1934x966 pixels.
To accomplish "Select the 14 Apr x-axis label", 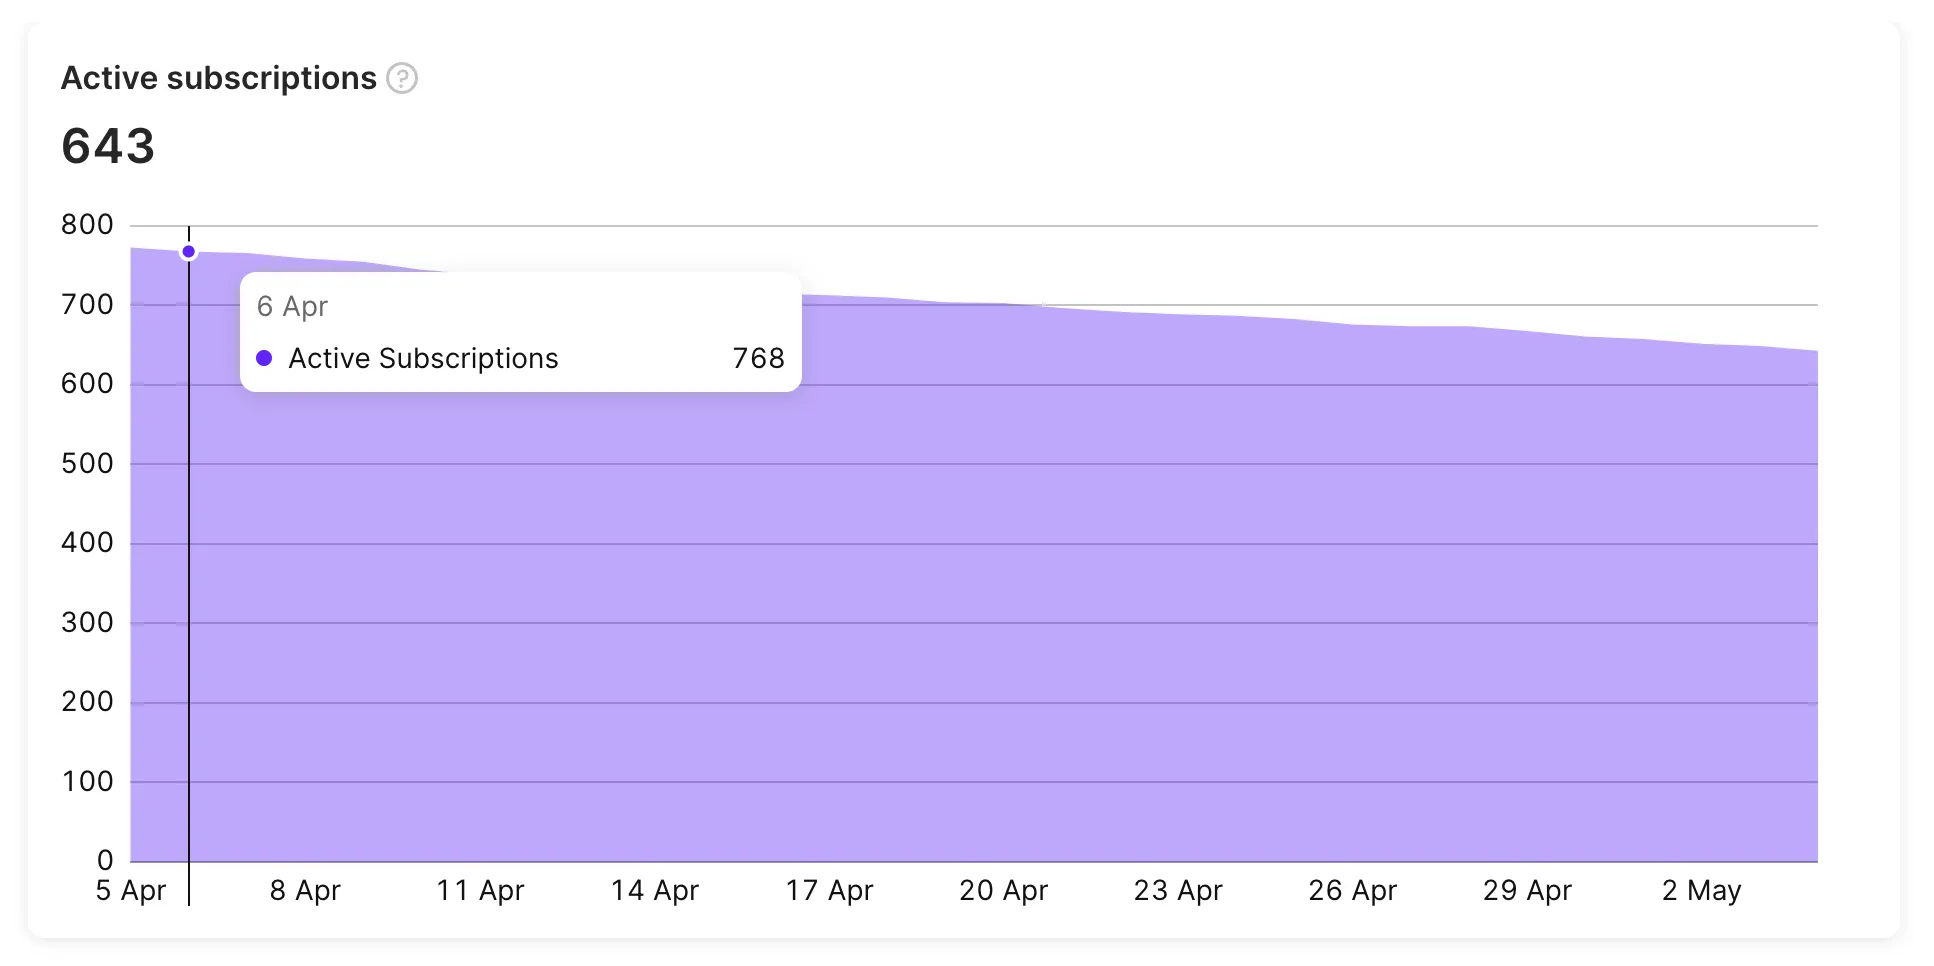I will click(655, 890).
